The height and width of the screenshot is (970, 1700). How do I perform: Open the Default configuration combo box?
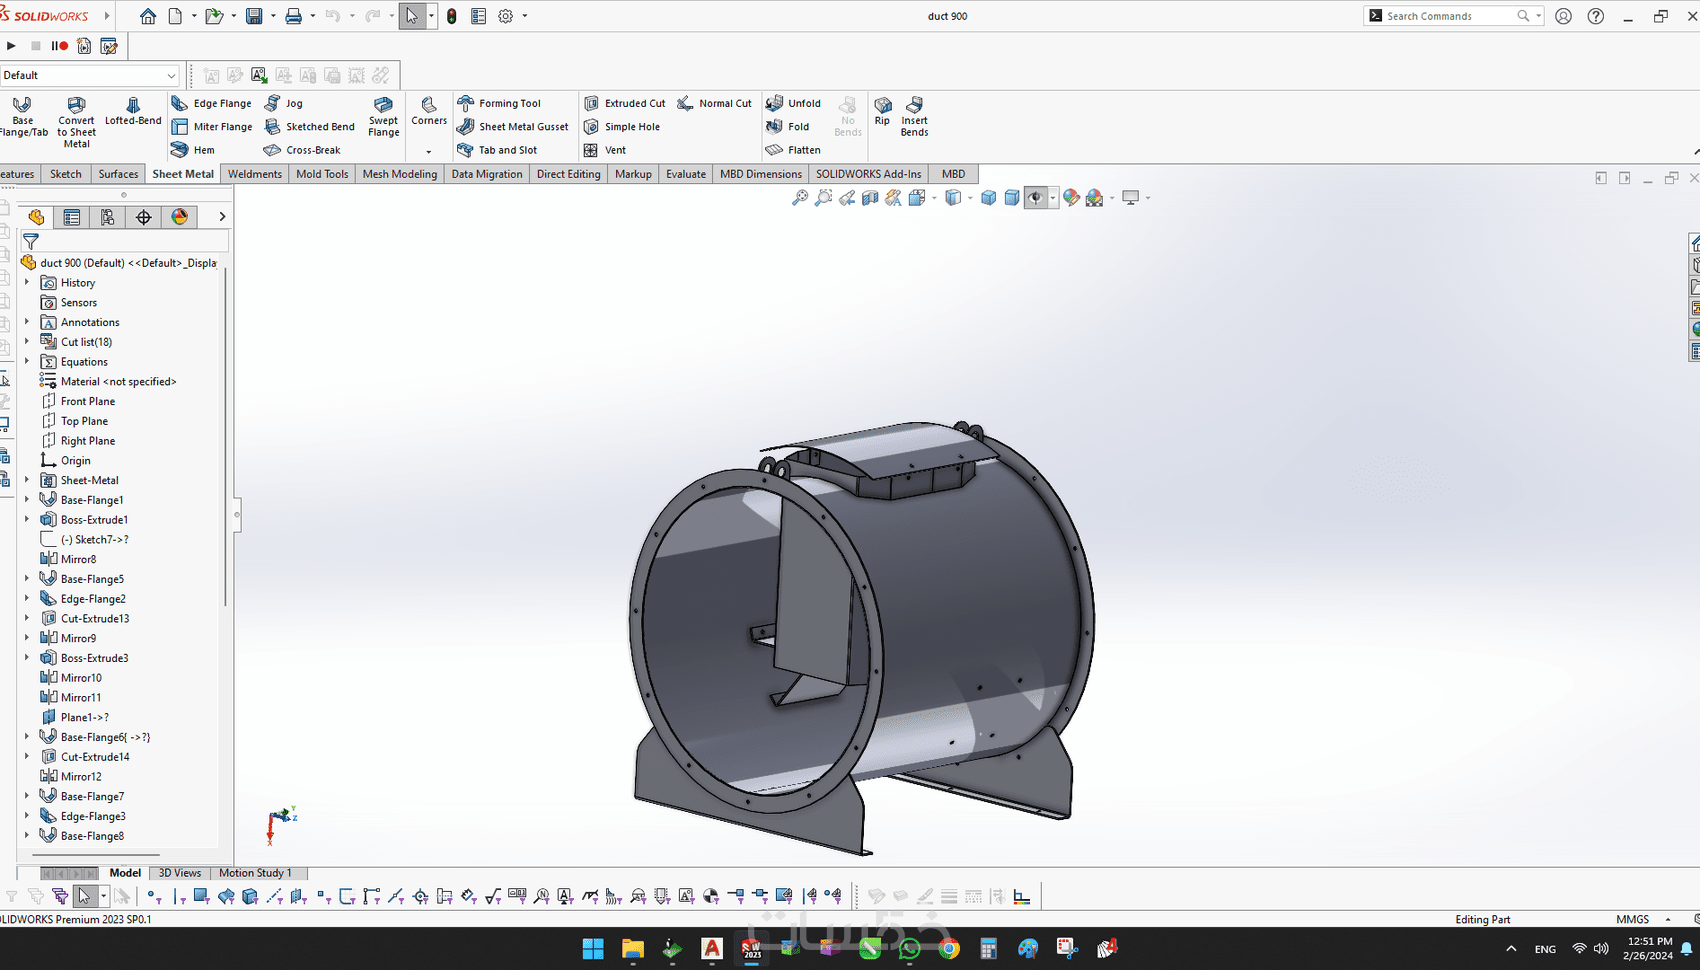point(89,75)
